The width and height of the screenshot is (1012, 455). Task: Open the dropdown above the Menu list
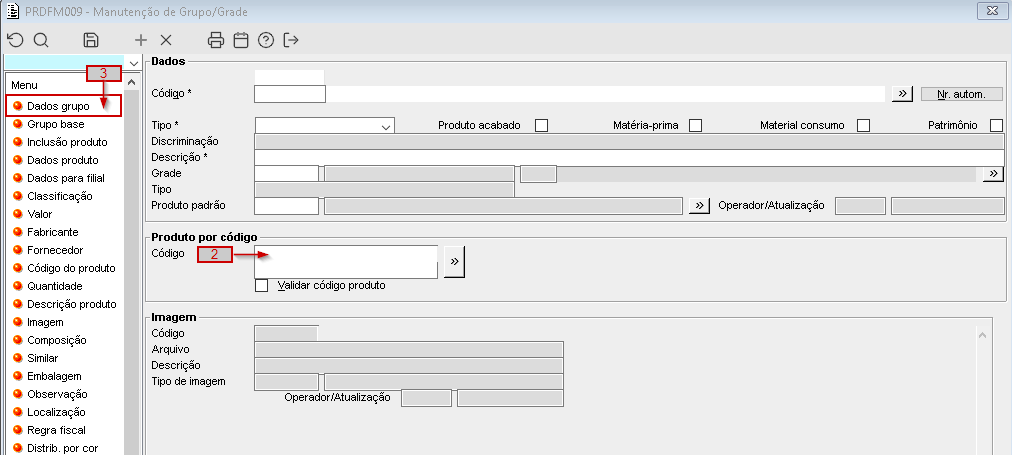134,63
